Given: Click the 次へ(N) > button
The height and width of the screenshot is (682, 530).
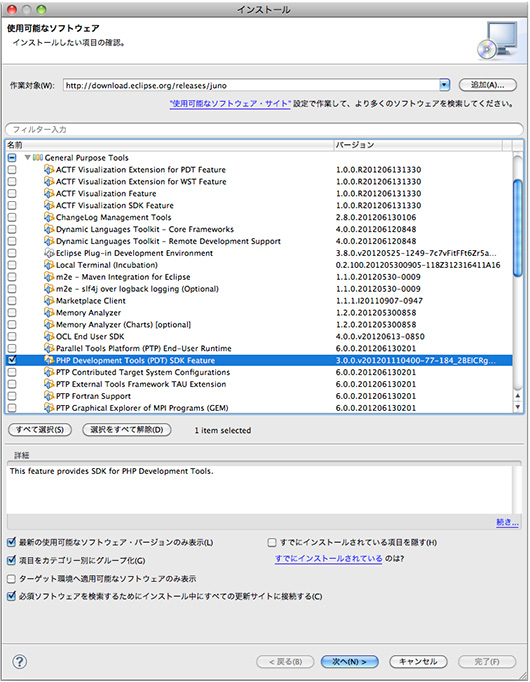Looking at the screenshot, I should [350, 662].
